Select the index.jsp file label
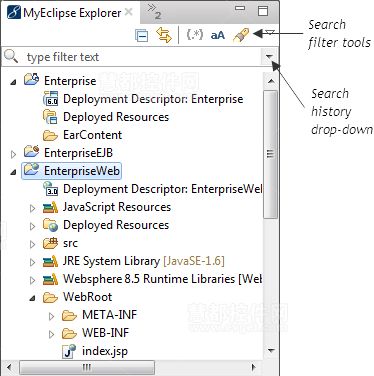 (x=105, y=351)
